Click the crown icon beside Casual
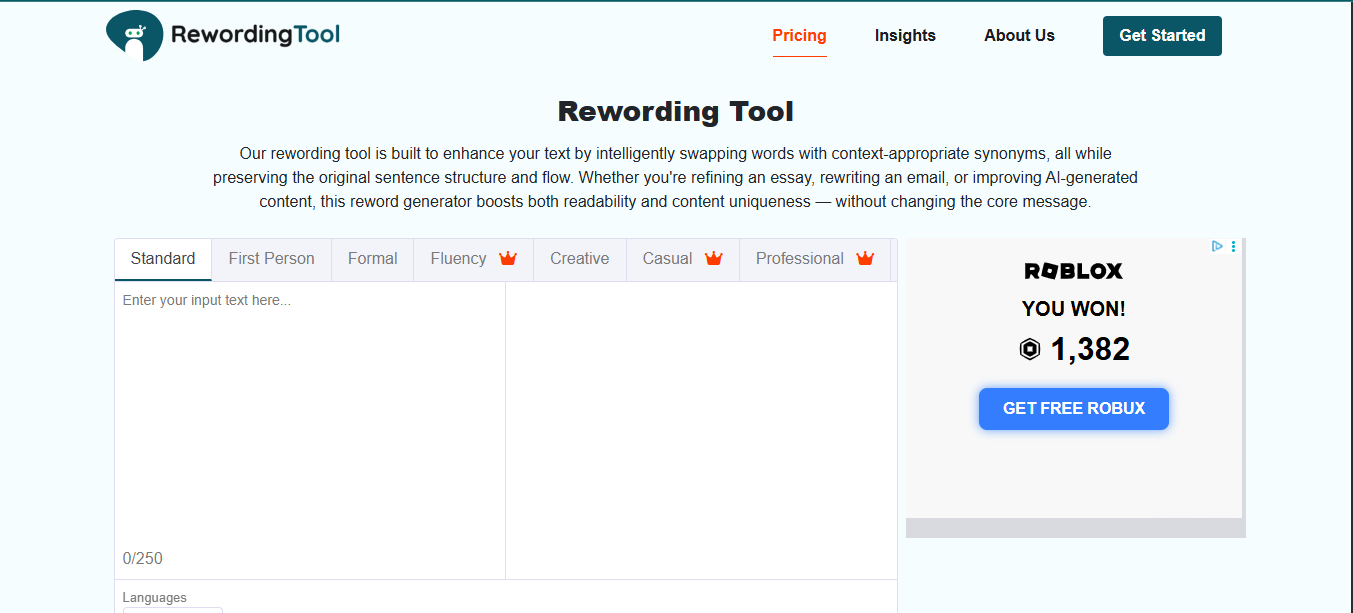The width and height of the screenshot is (1353, 613). pyautogui.click(x=713, y=258)
